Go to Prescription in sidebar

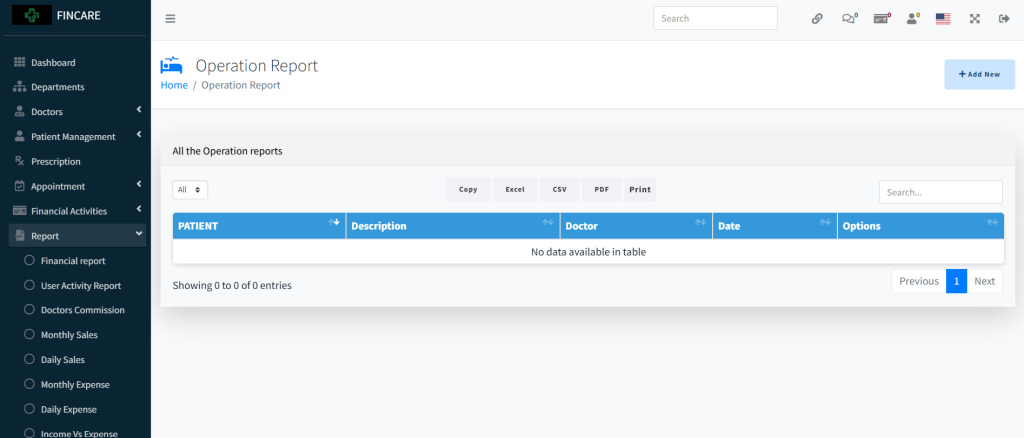point(55,162)
